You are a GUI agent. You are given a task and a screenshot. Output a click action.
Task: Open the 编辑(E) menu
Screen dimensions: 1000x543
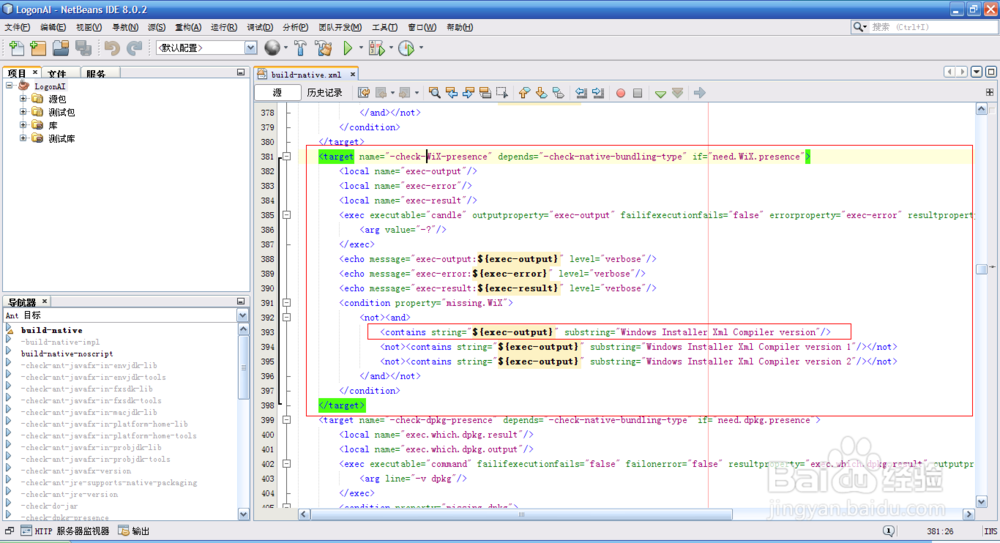click(53, 27)
